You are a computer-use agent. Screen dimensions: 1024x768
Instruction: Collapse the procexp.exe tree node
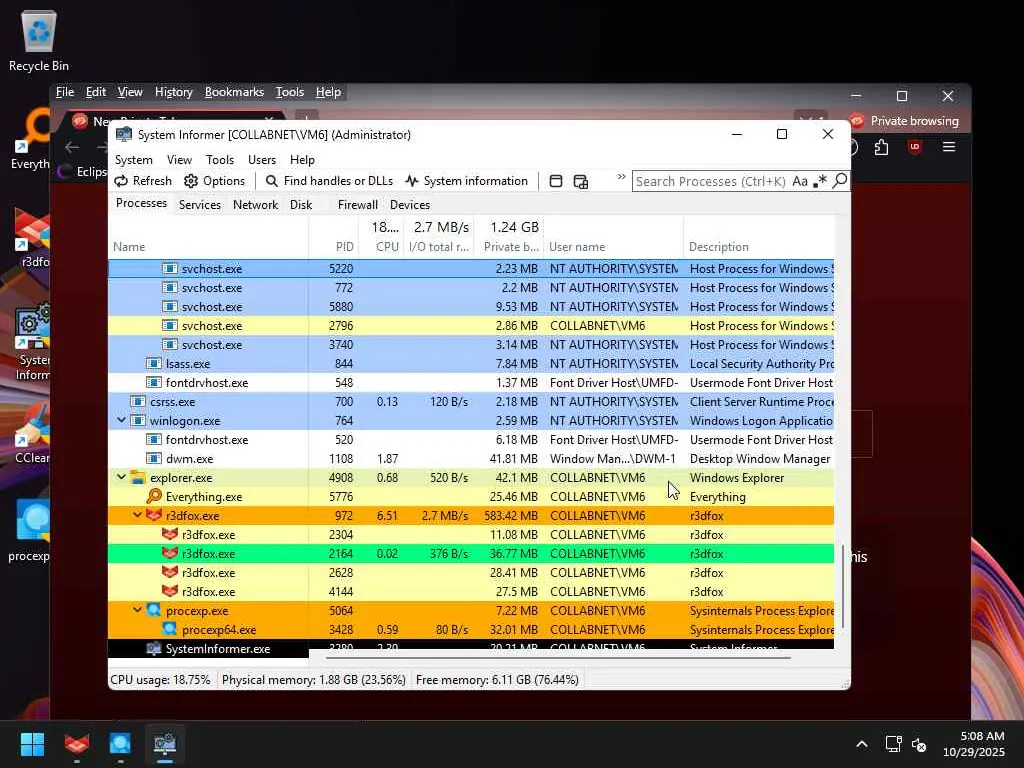(137, 610)
